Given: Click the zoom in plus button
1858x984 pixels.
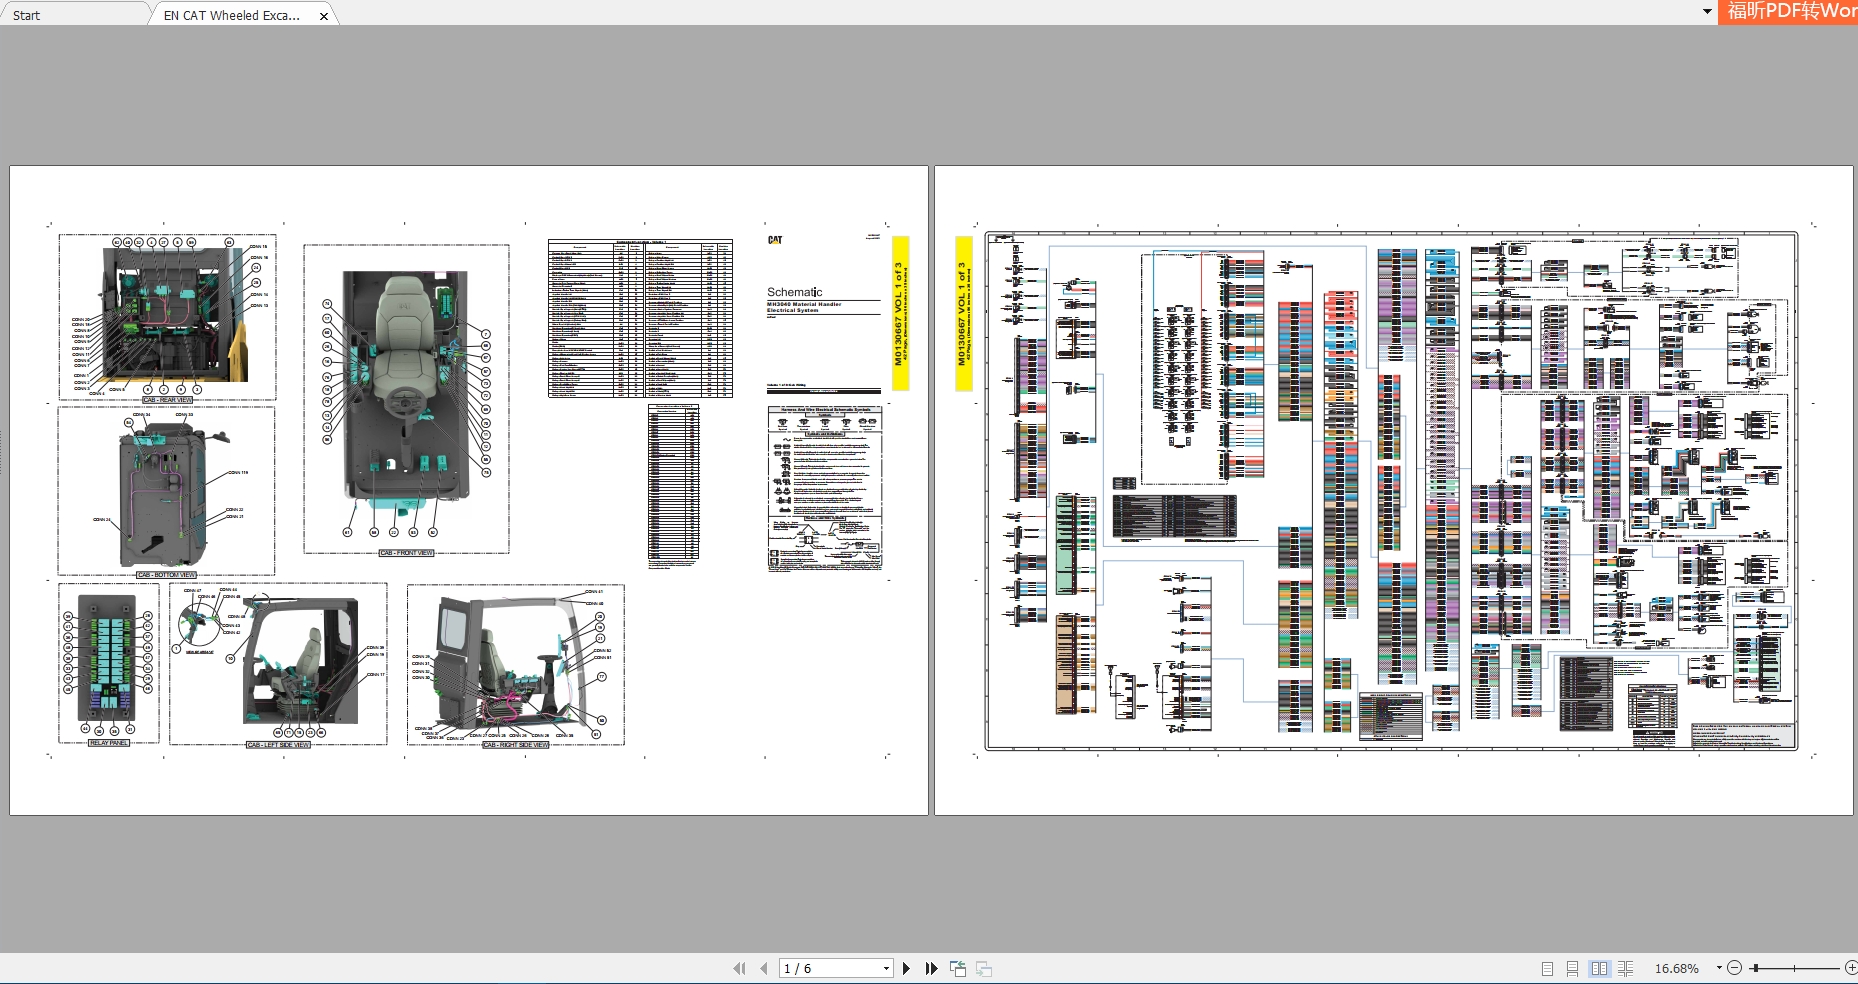Looking at the screenshot, I should tap(1851, 968).
